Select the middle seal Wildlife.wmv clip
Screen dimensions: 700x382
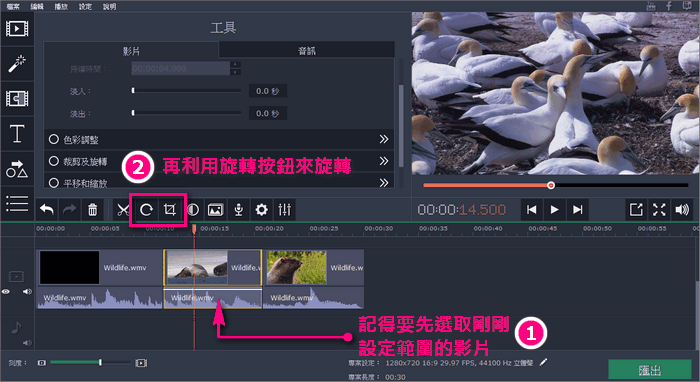(x=212, y=267)
